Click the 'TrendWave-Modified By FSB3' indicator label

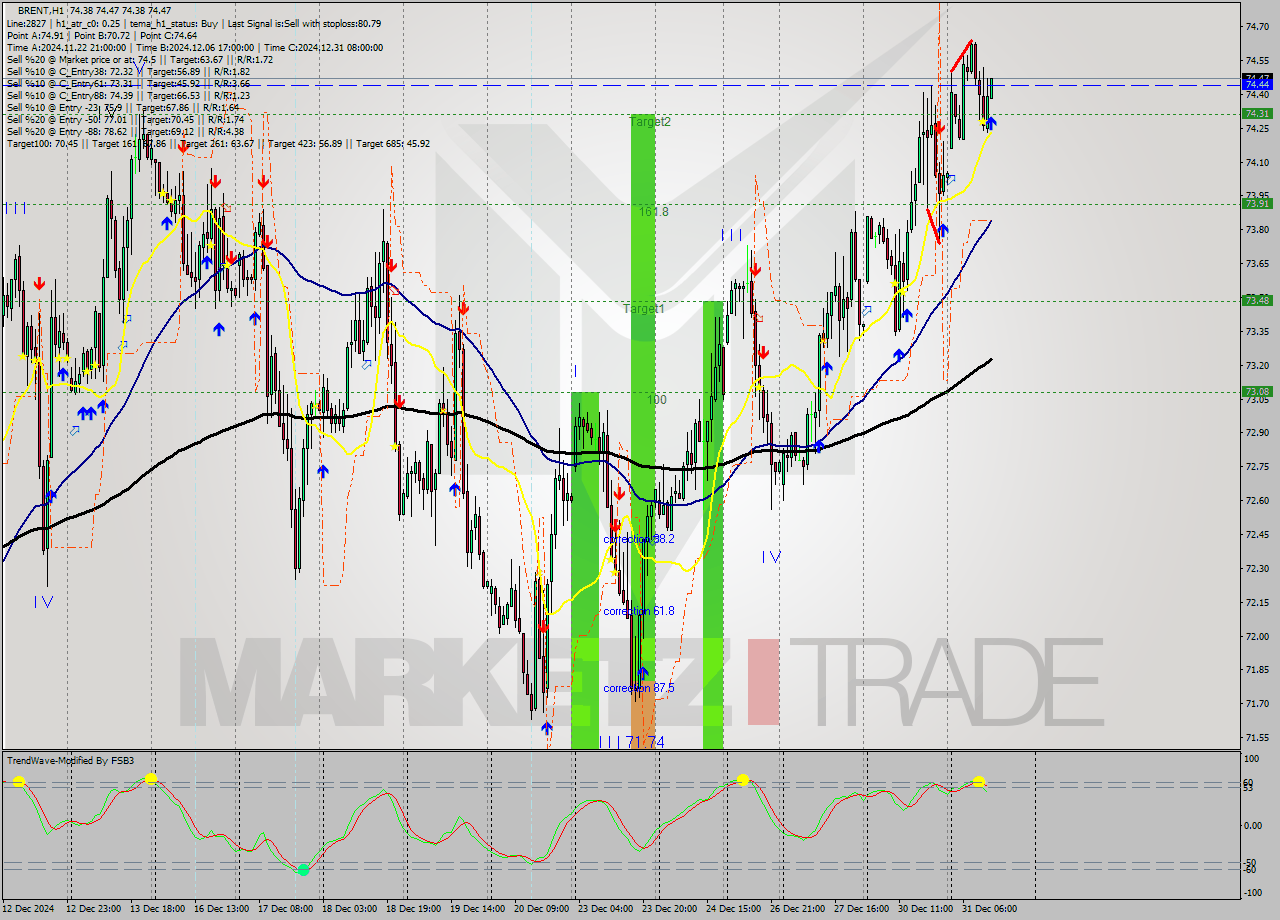[70, 761]
